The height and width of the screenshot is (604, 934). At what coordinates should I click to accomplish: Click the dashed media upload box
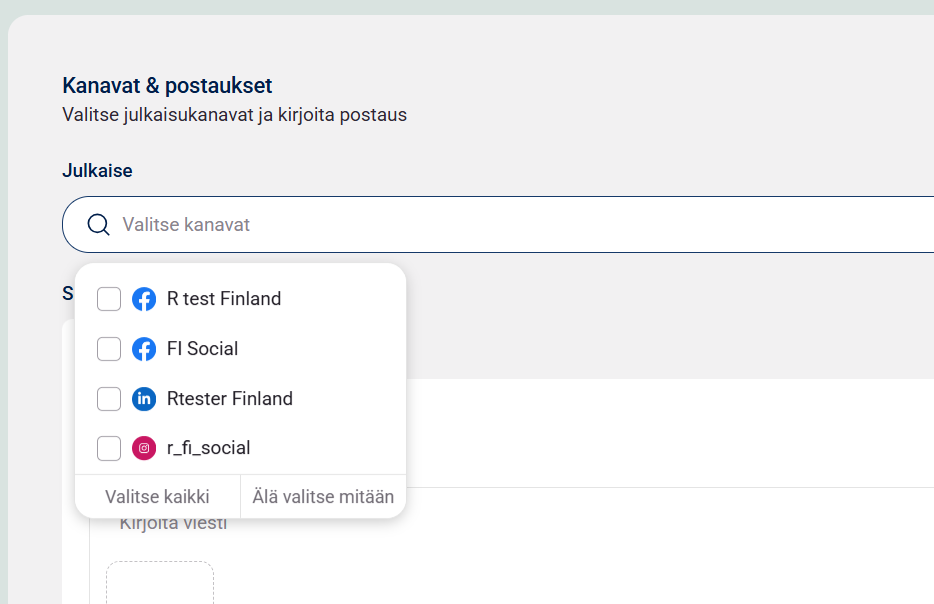pyautogui.click(x=160, y=584)
